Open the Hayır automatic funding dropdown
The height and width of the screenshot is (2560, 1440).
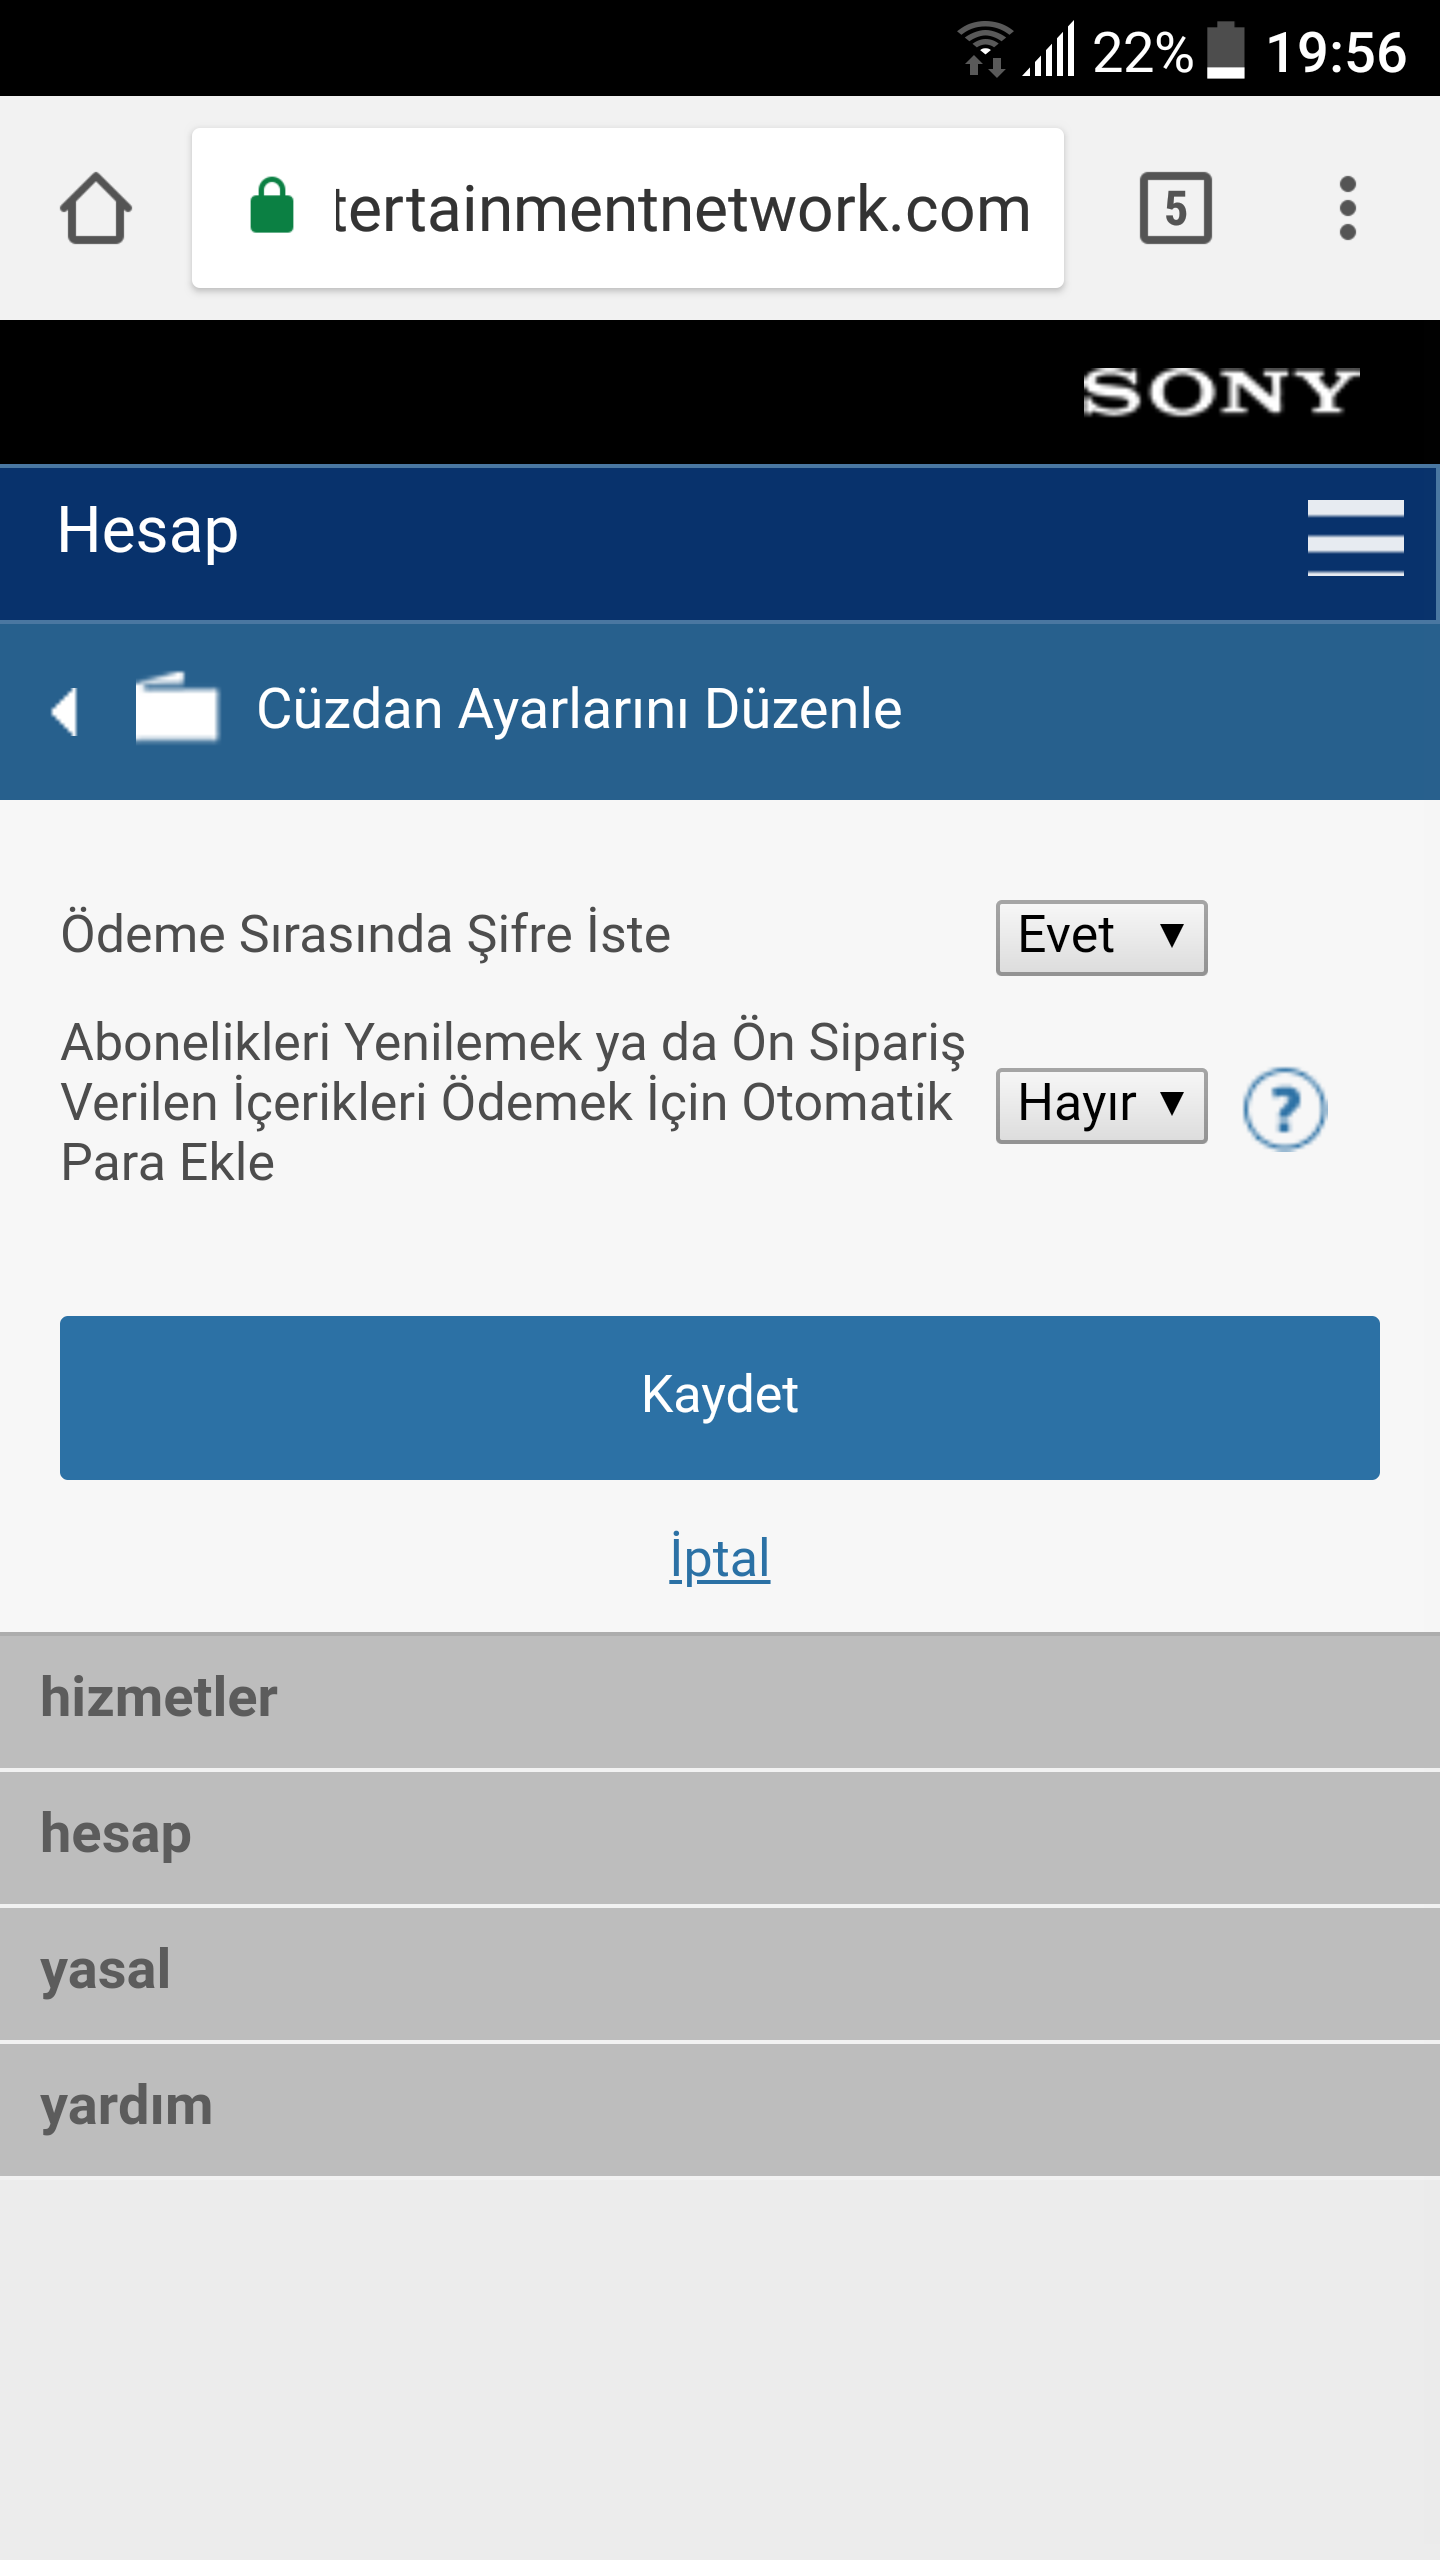1101,1105
